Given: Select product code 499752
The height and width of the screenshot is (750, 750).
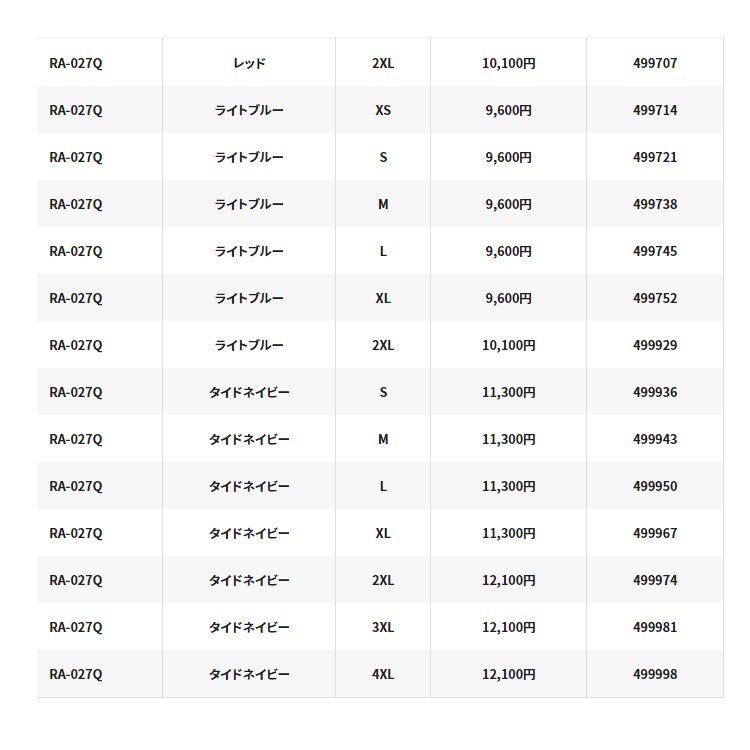Looking at the screenshot, I should [x=655, y=298].
